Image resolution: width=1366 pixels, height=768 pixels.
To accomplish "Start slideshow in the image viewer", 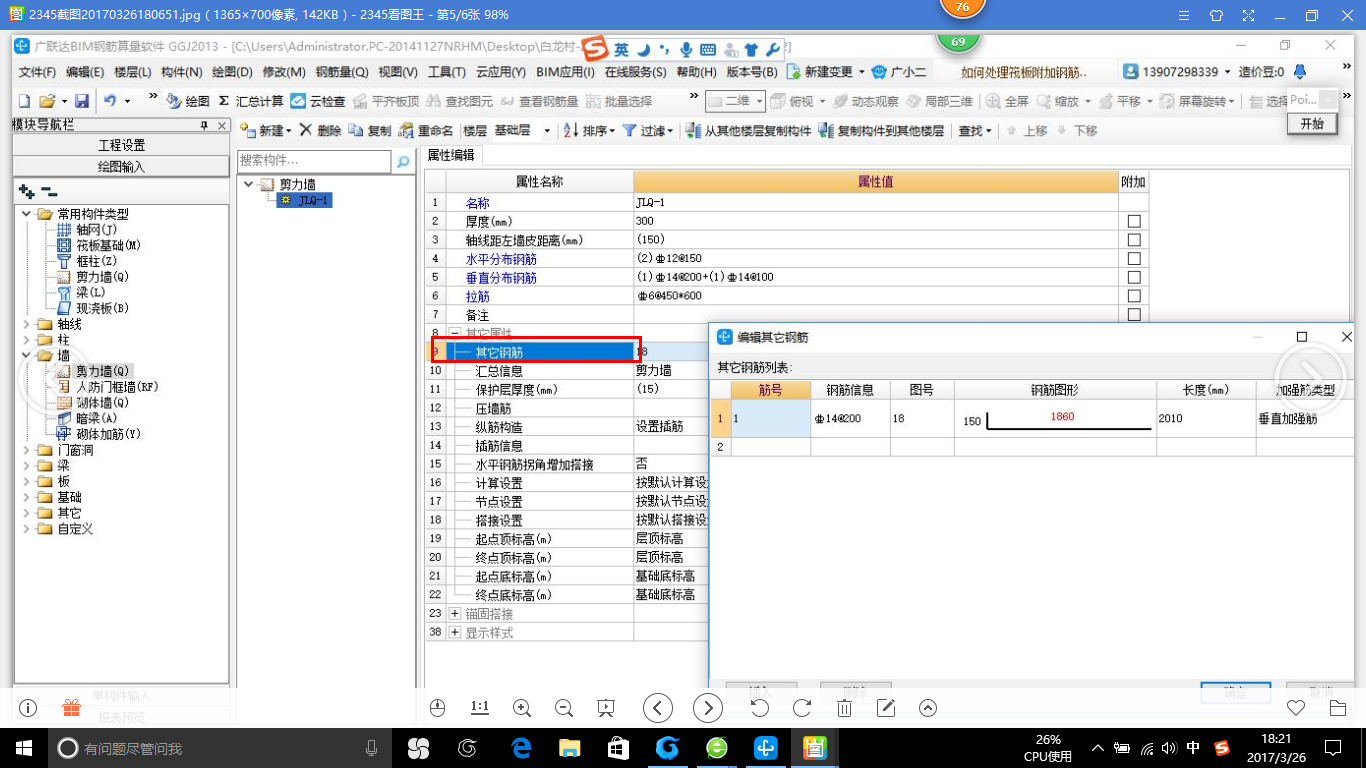I will point(605,708).
